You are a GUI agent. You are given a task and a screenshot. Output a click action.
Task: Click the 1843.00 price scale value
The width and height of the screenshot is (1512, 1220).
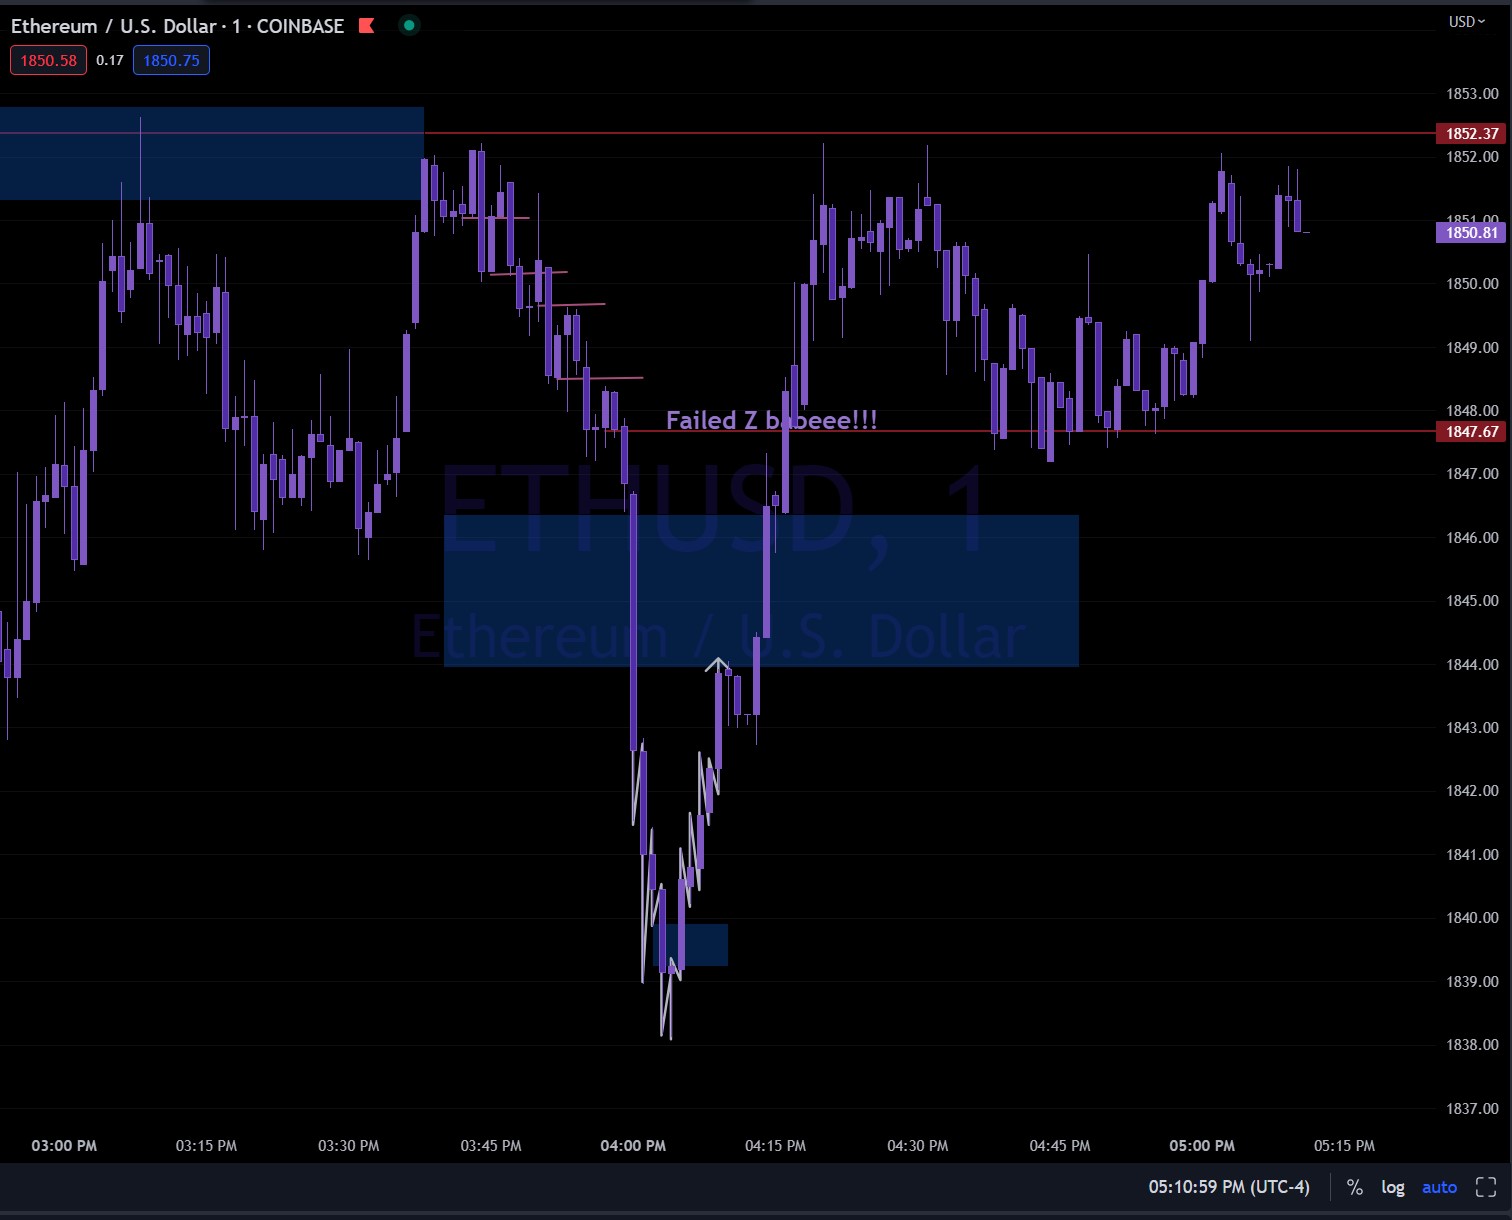click(1472, 728)
